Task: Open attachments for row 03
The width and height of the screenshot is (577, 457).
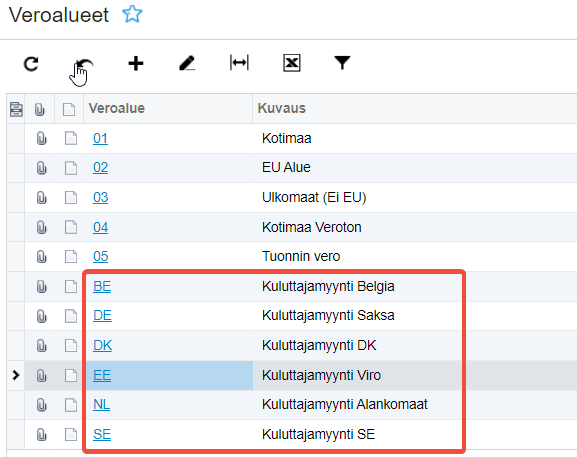Action: click(42, 198)
